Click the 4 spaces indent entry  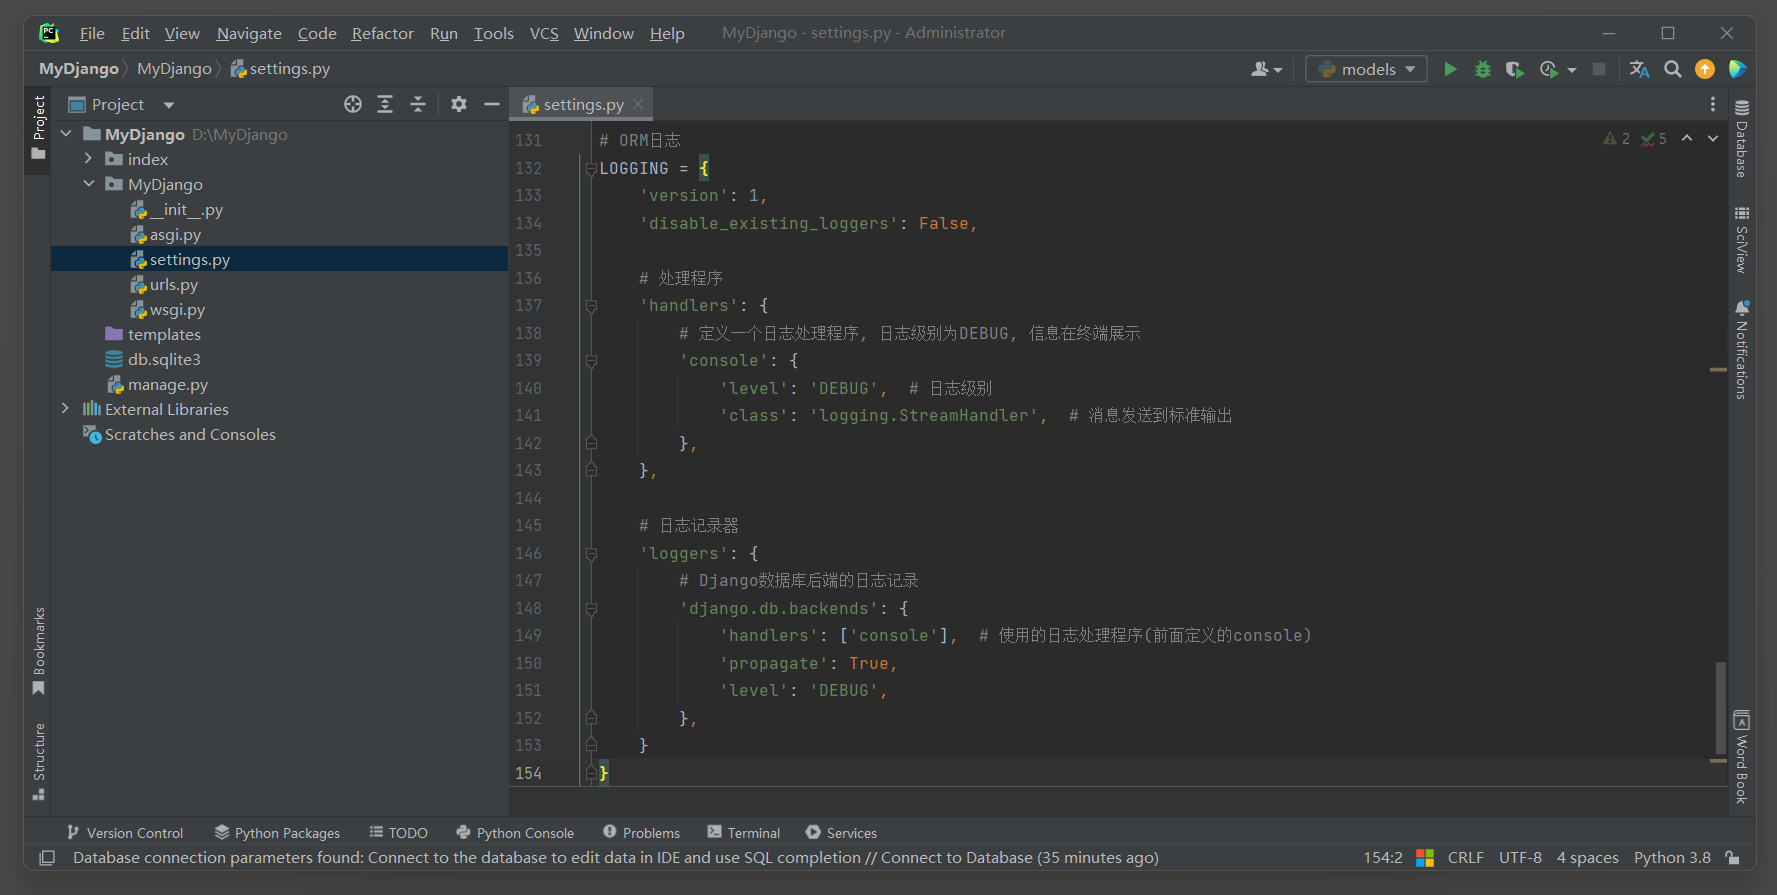tap(1587, 858)
